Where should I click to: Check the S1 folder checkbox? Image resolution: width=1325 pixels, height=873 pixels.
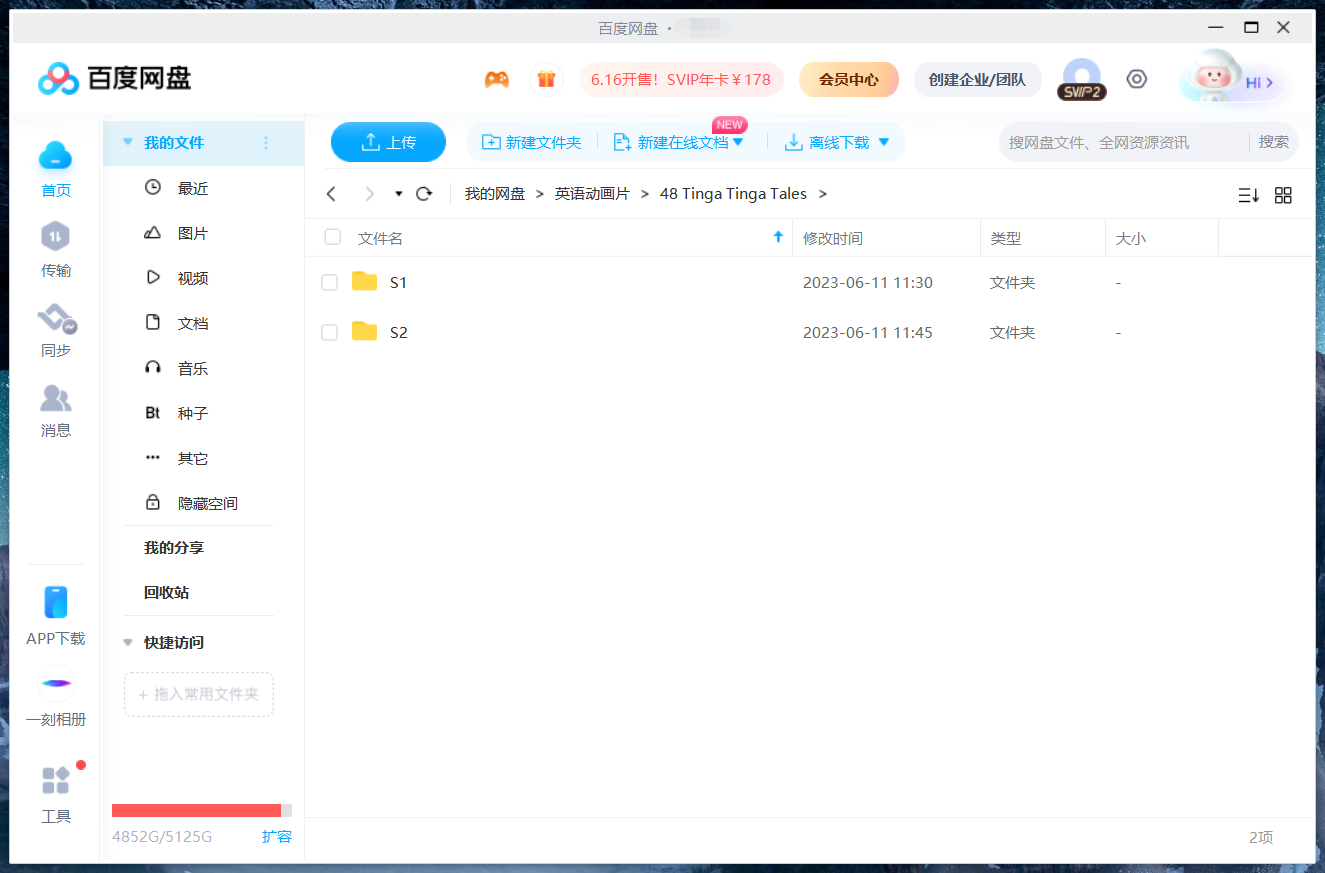point(329,282)
